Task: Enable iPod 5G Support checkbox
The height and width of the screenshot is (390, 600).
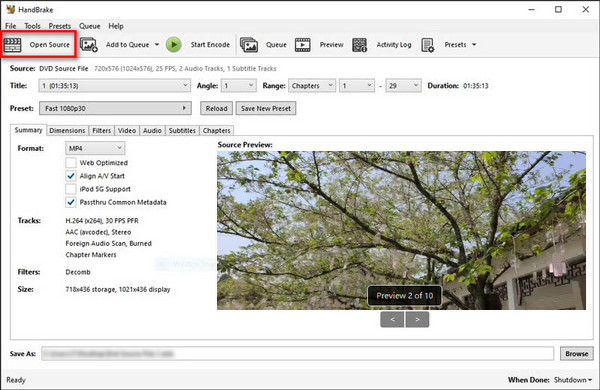Action: pyautogui.click(x=71, y=189)
